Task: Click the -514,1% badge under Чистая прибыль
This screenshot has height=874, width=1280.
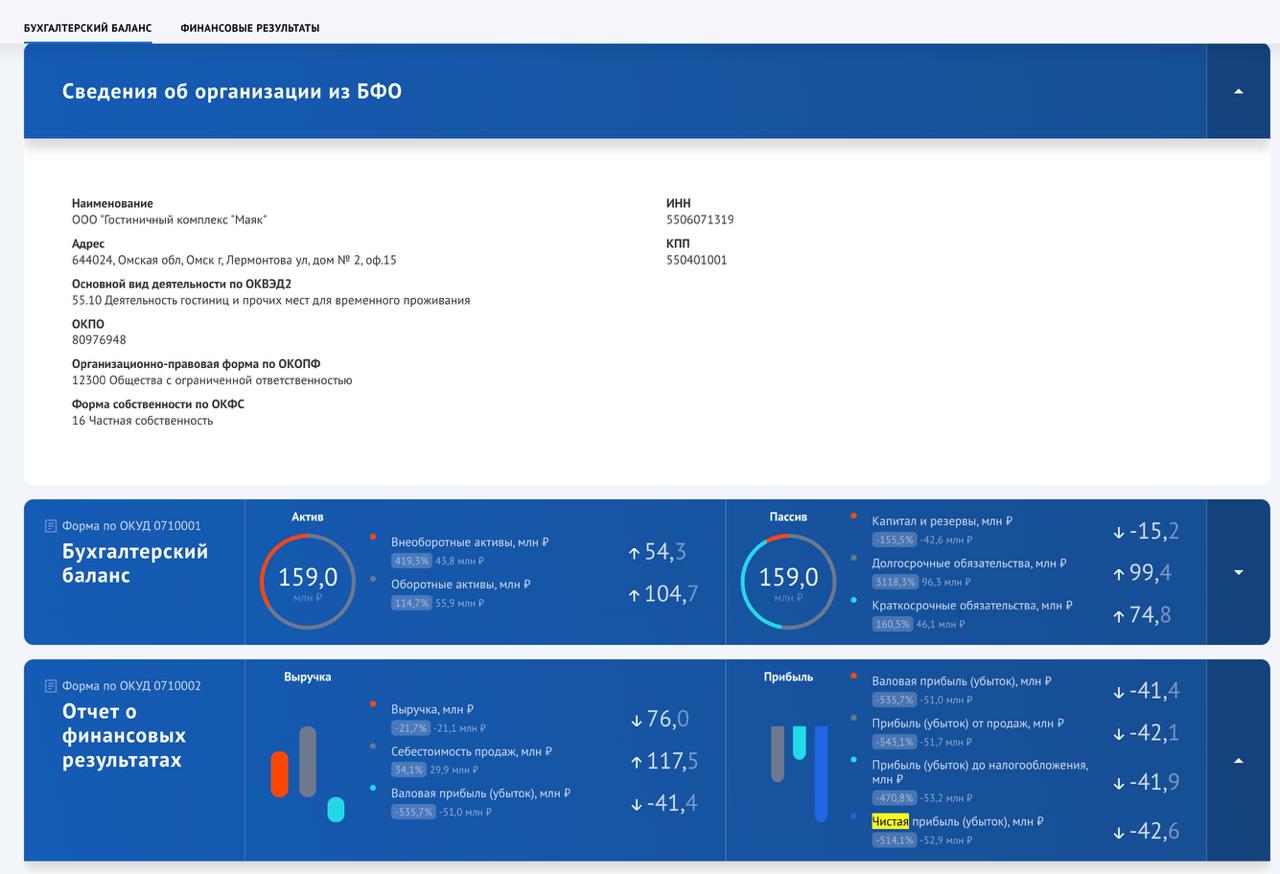Action: coord(893,840)
